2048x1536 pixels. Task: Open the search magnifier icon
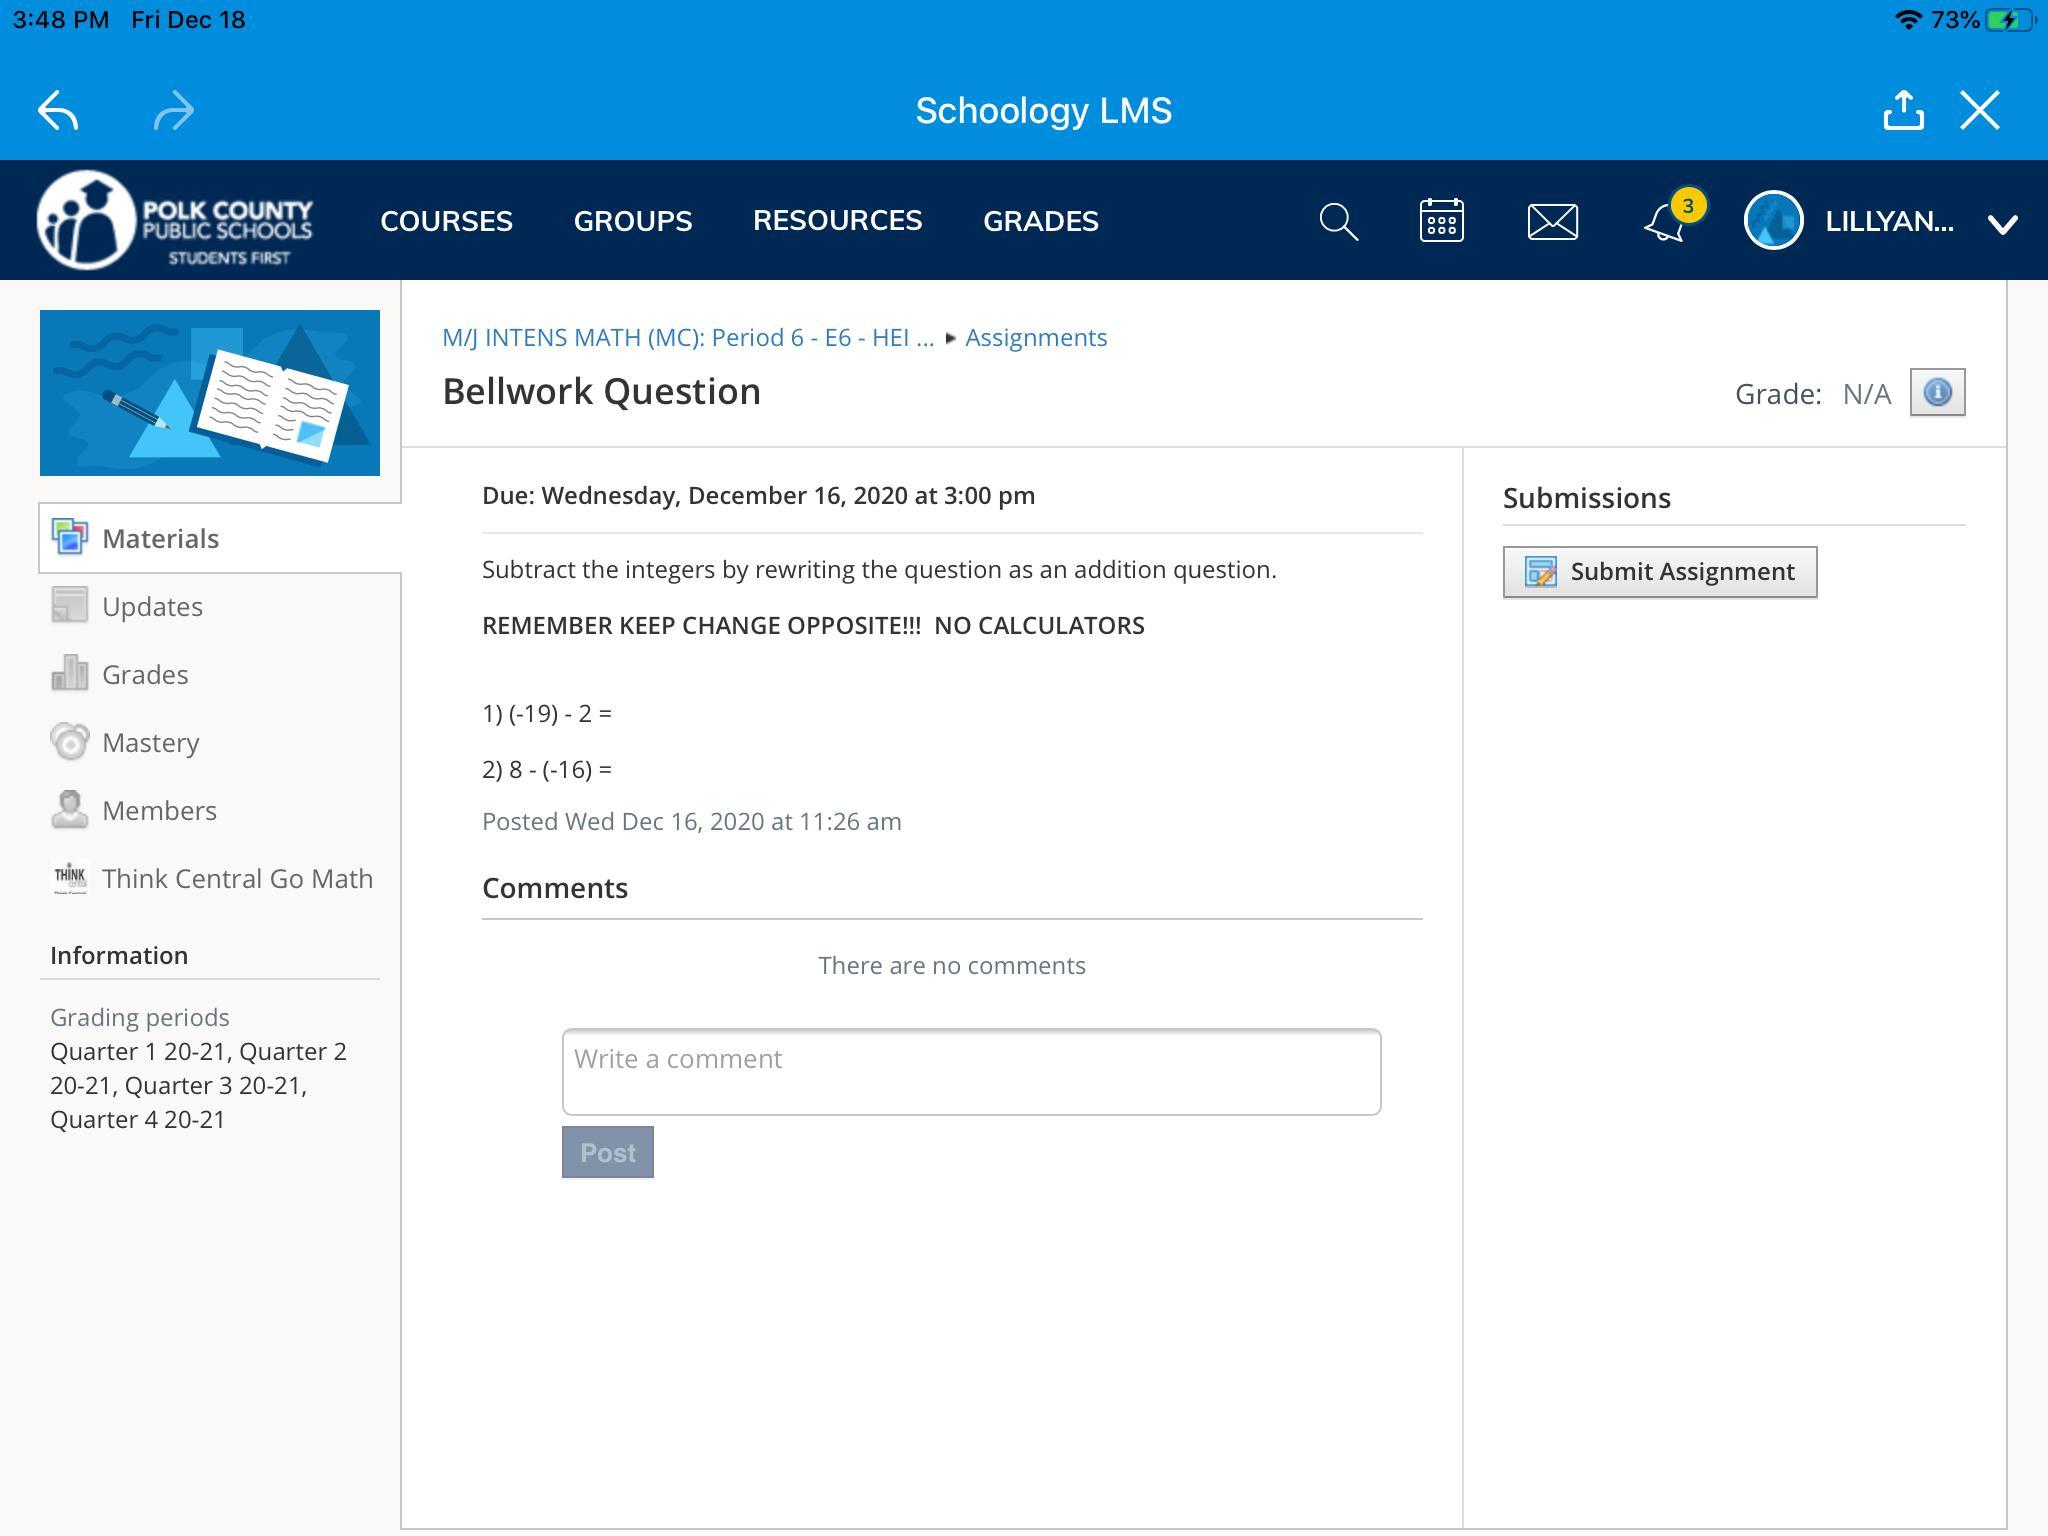pos(1338,221)
